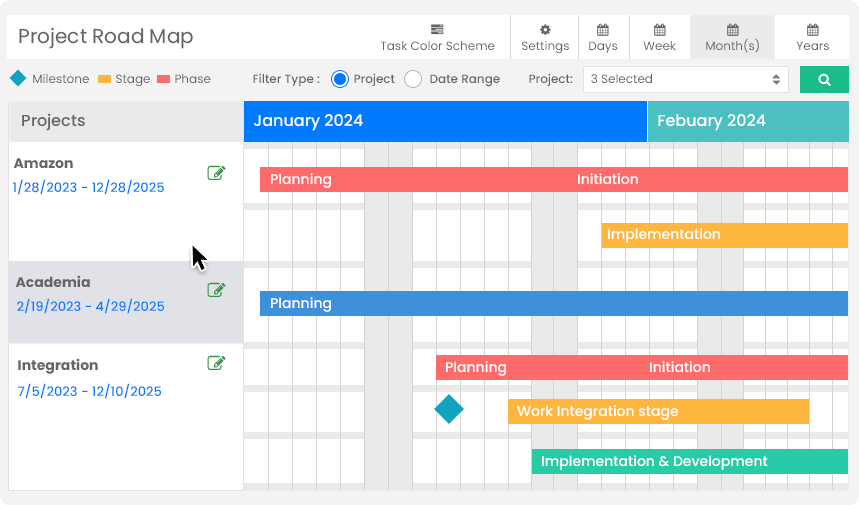The height and width of the screenshot is (505, 859).
Task: Open Amazon date range 1/28/2023 - 12/28/2025
Action: click(x=89, y=187)
